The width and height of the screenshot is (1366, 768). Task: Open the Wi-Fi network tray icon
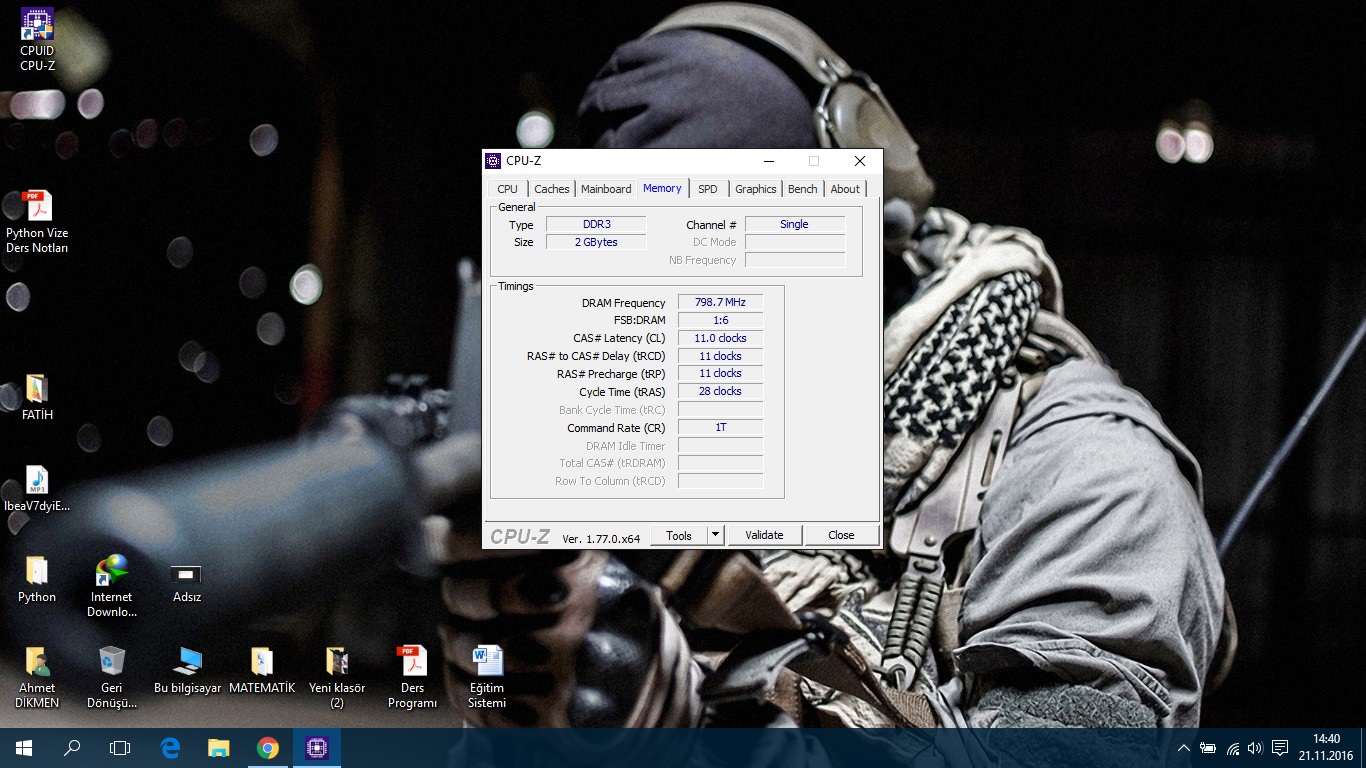1233,748
